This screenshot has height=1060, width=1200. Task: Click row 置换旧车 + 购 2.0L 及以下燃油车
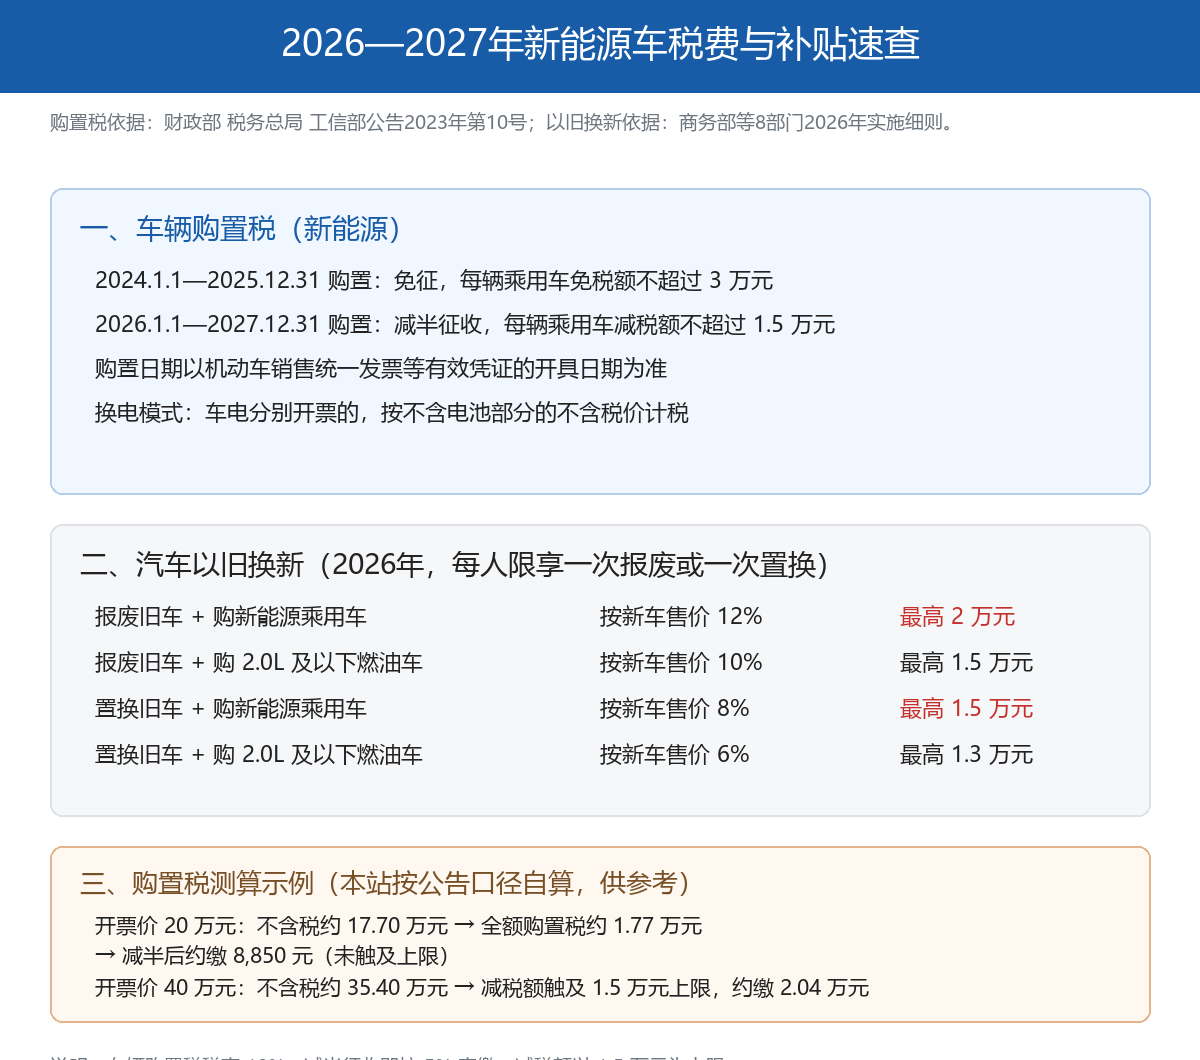point(259,755)
